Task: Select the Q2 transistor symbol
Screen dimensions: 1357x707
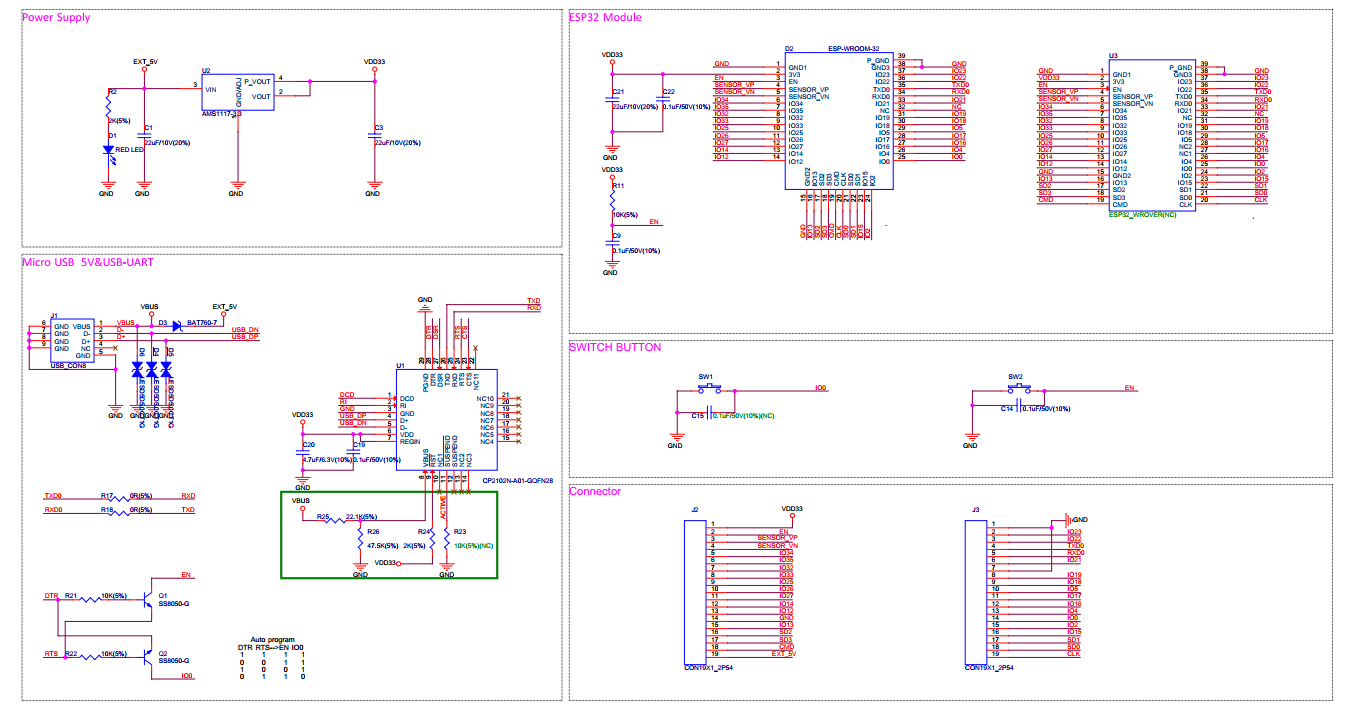Action: point(149,656)
